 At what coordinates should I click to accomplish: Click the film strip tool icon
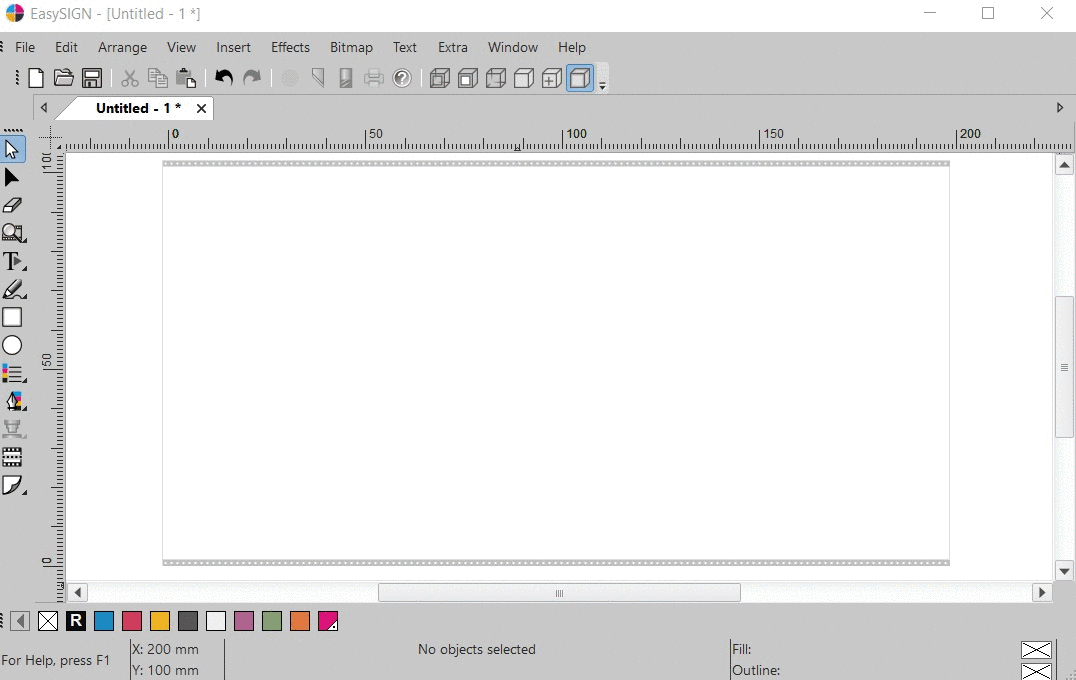pyautogui.click(x=12, y=457)
